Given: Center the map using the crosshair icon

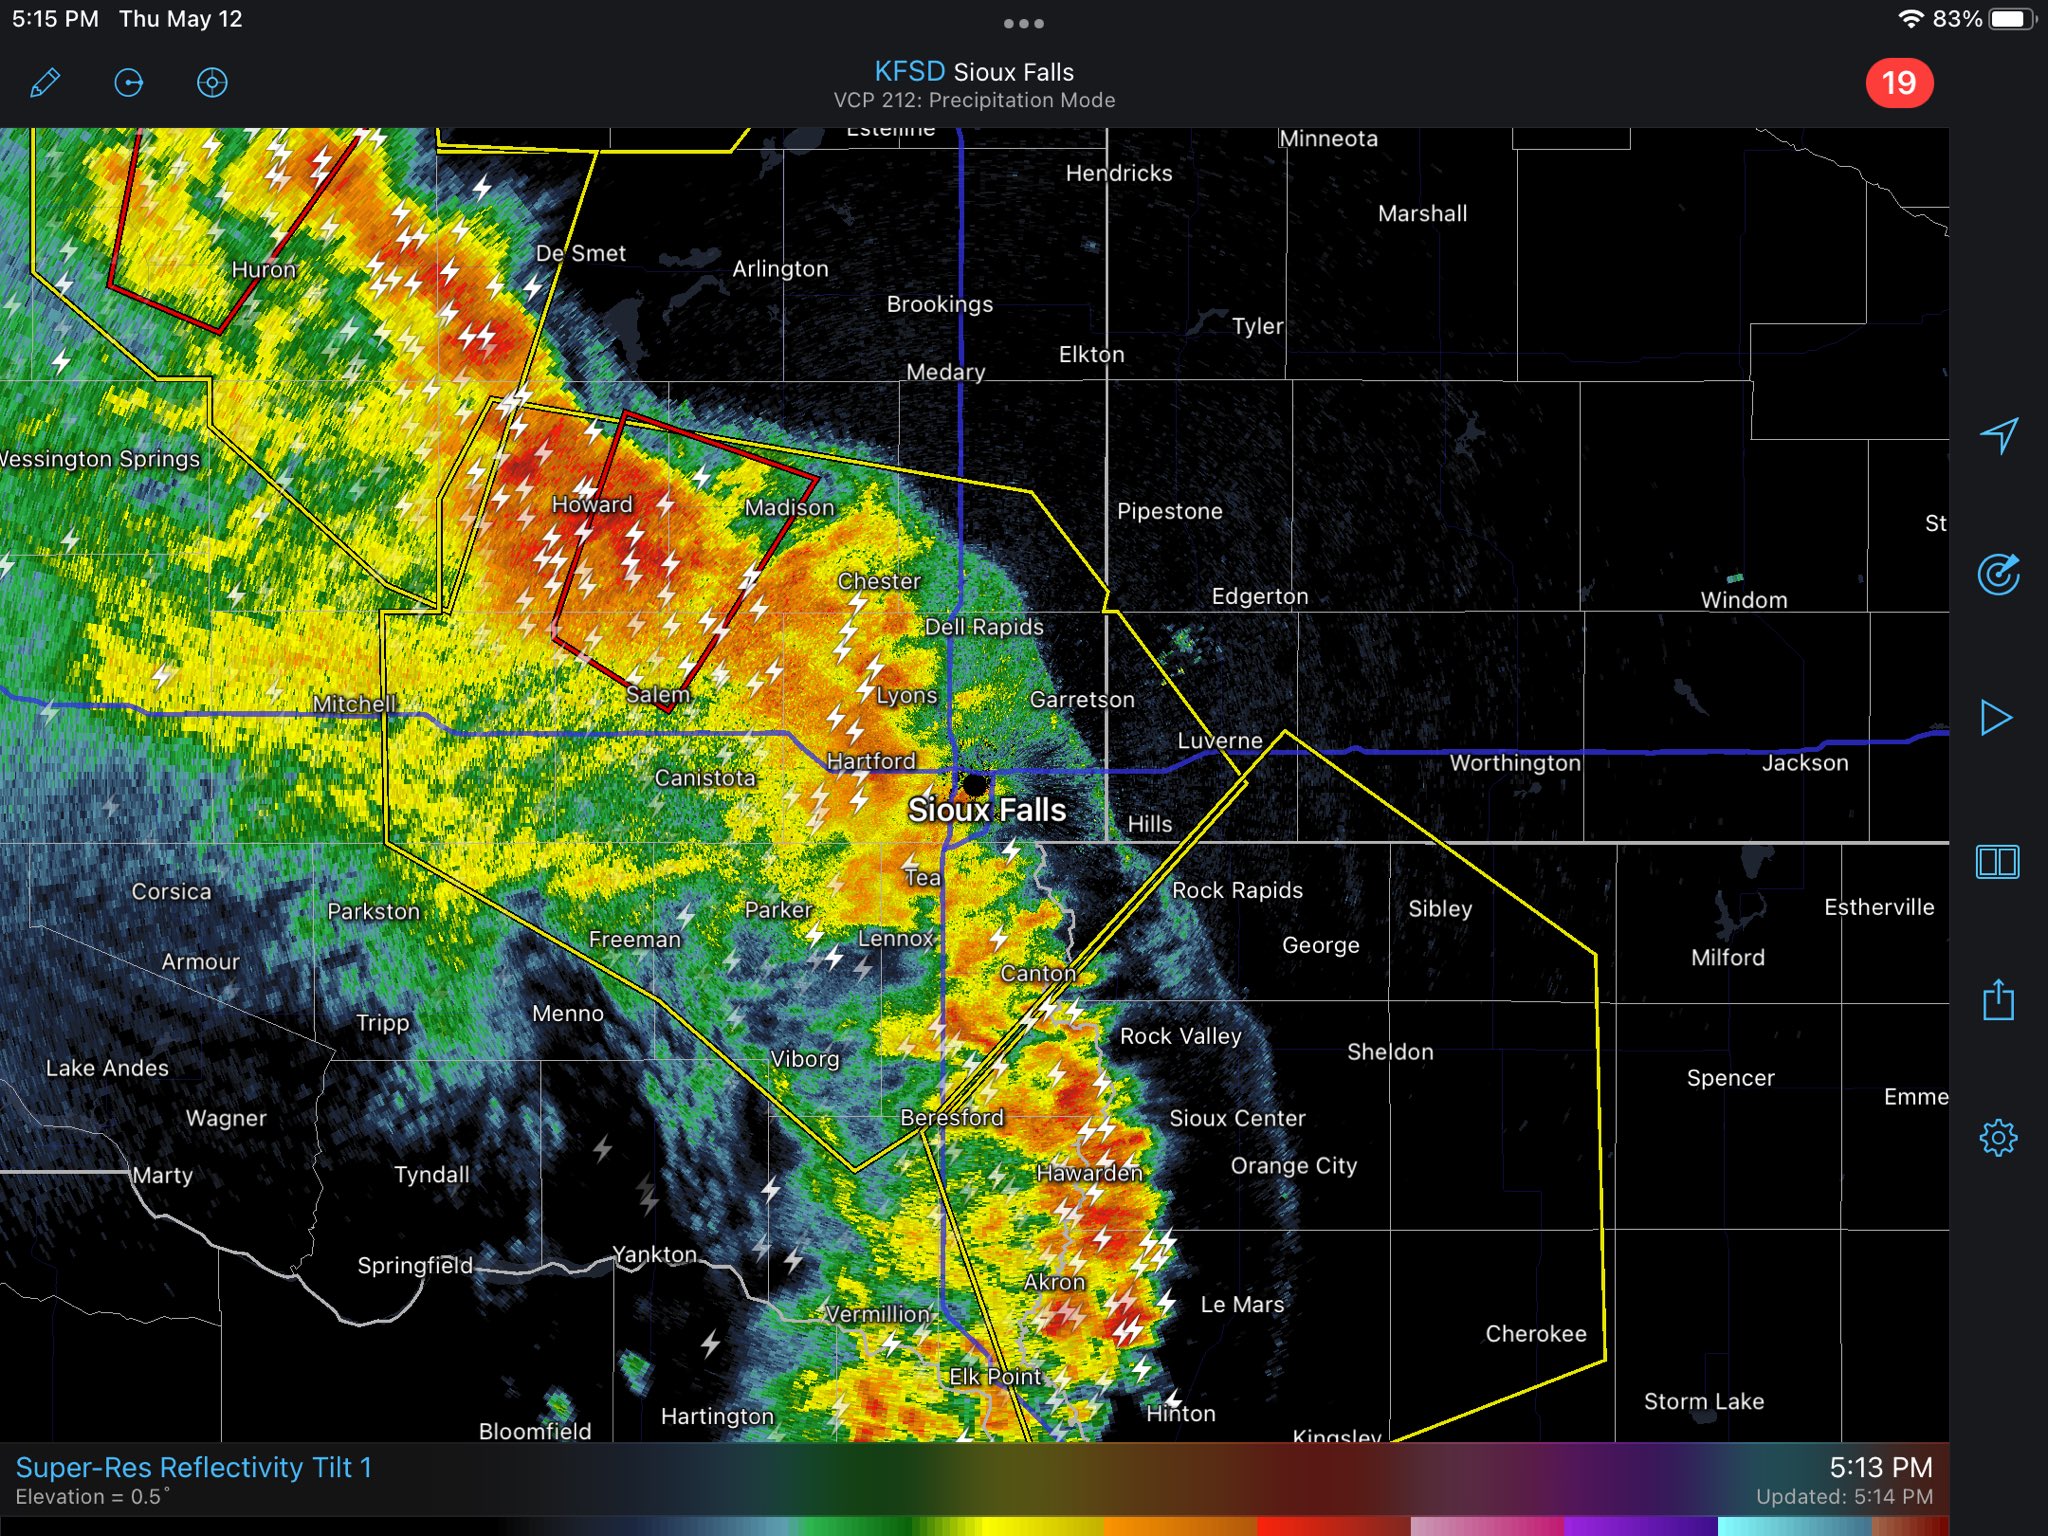Looking at the screenshot, I should click(x=212, y=83).
